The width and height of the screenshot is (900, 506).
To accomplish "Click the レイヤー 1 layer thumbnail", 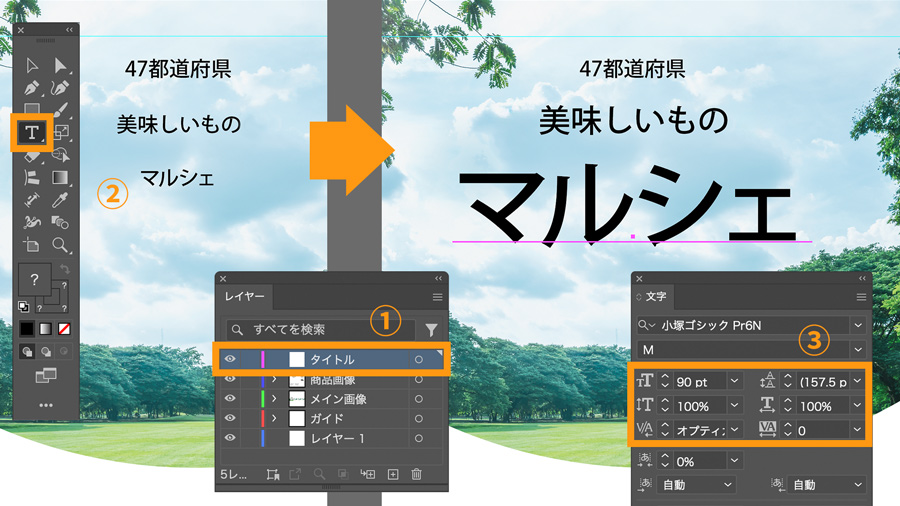I will point(297,438).
